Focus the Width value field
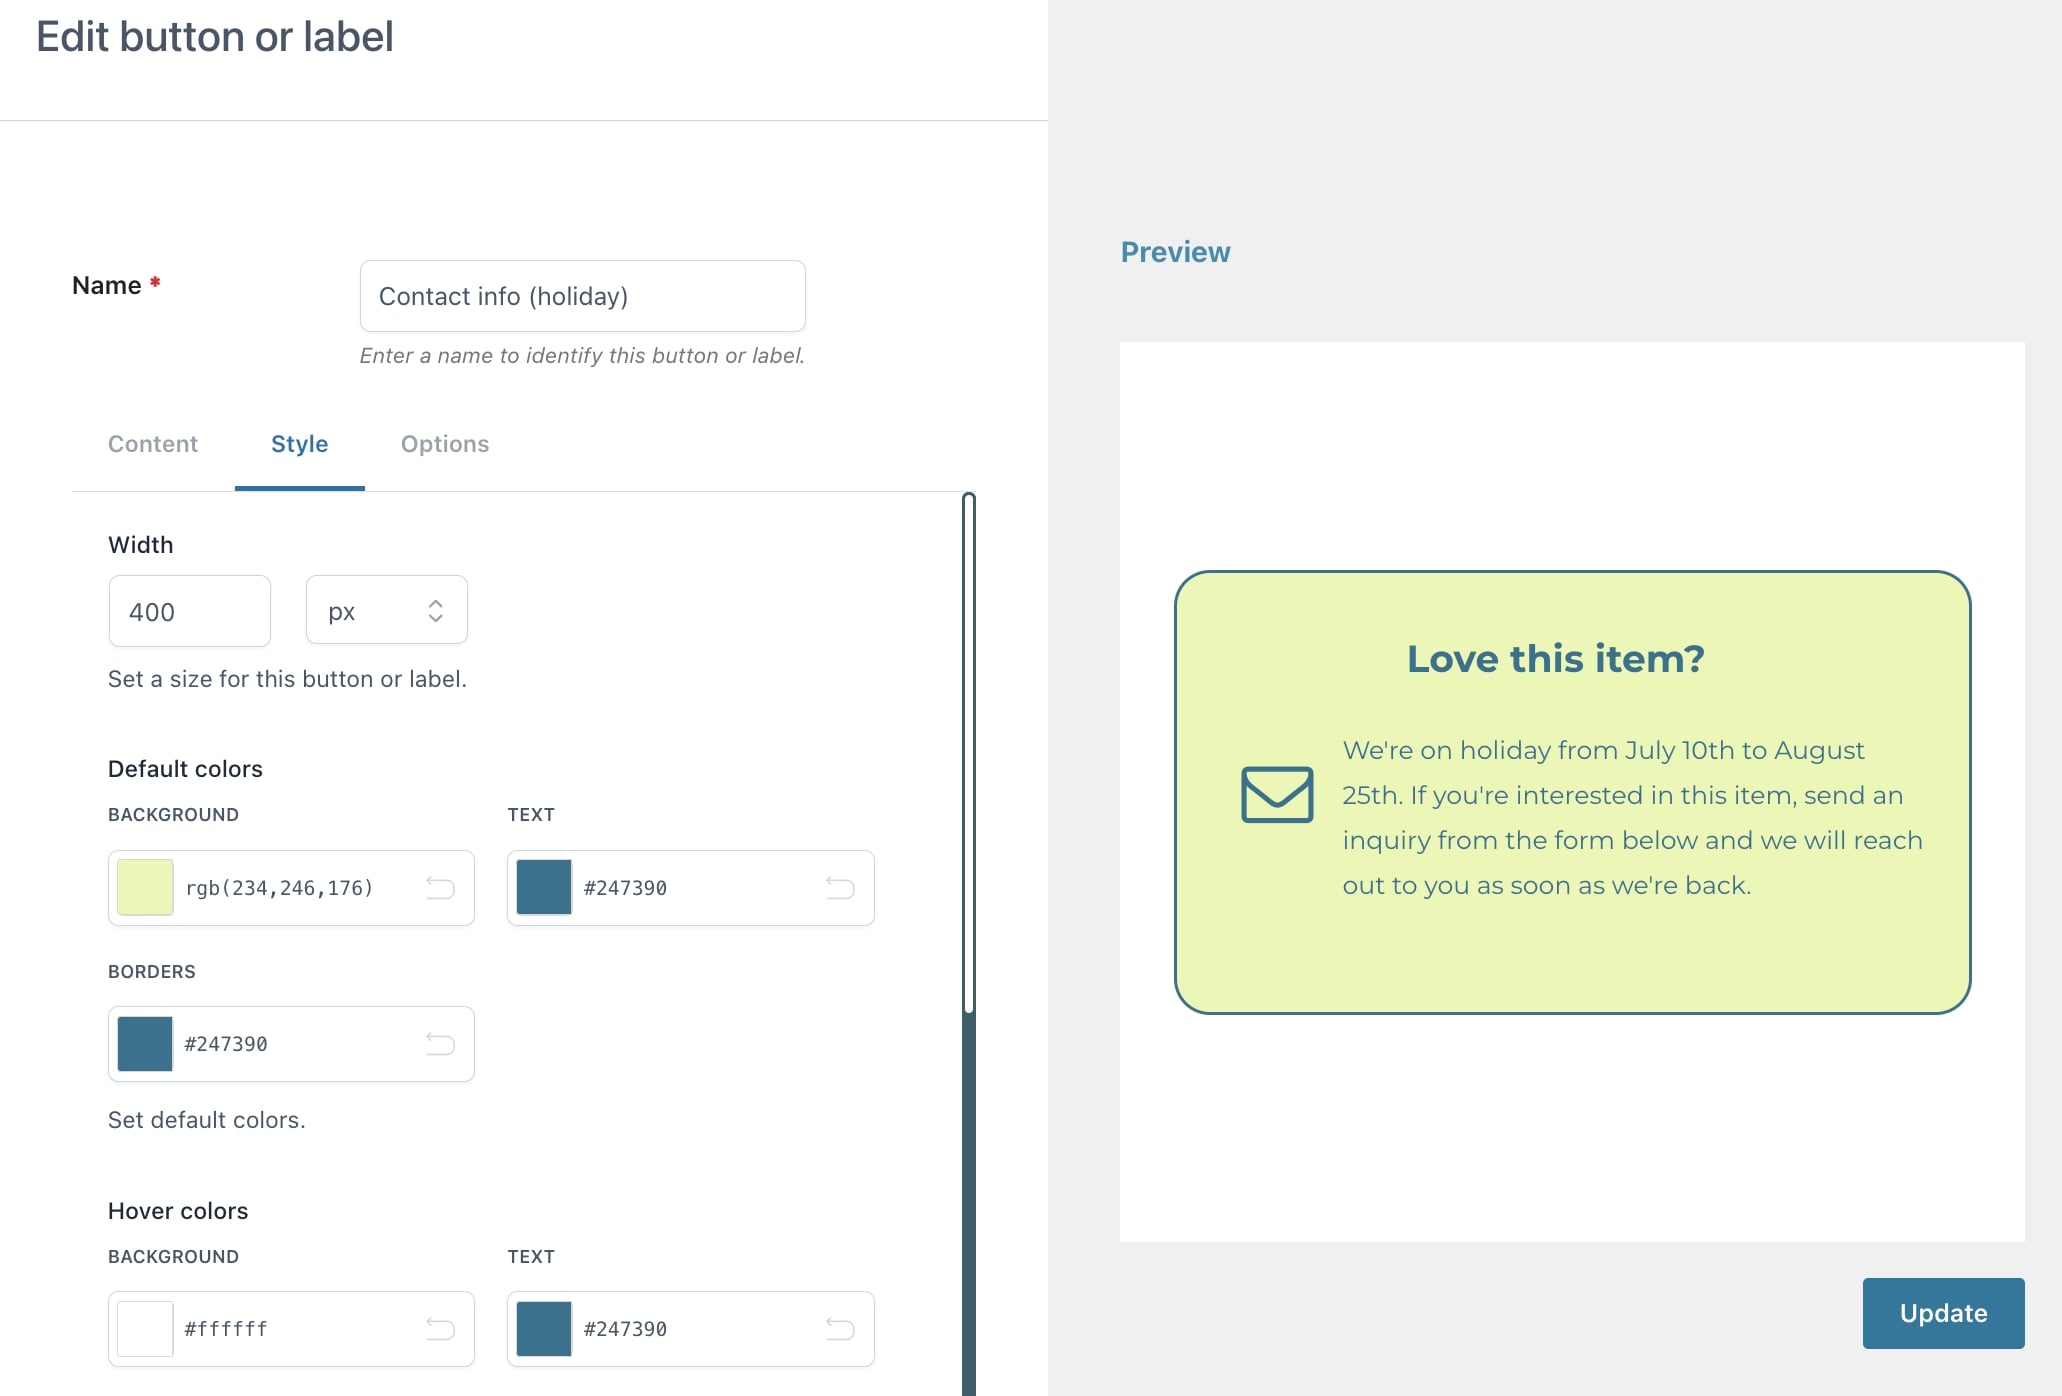The image size is (2062, 1396). pos(189,611)
